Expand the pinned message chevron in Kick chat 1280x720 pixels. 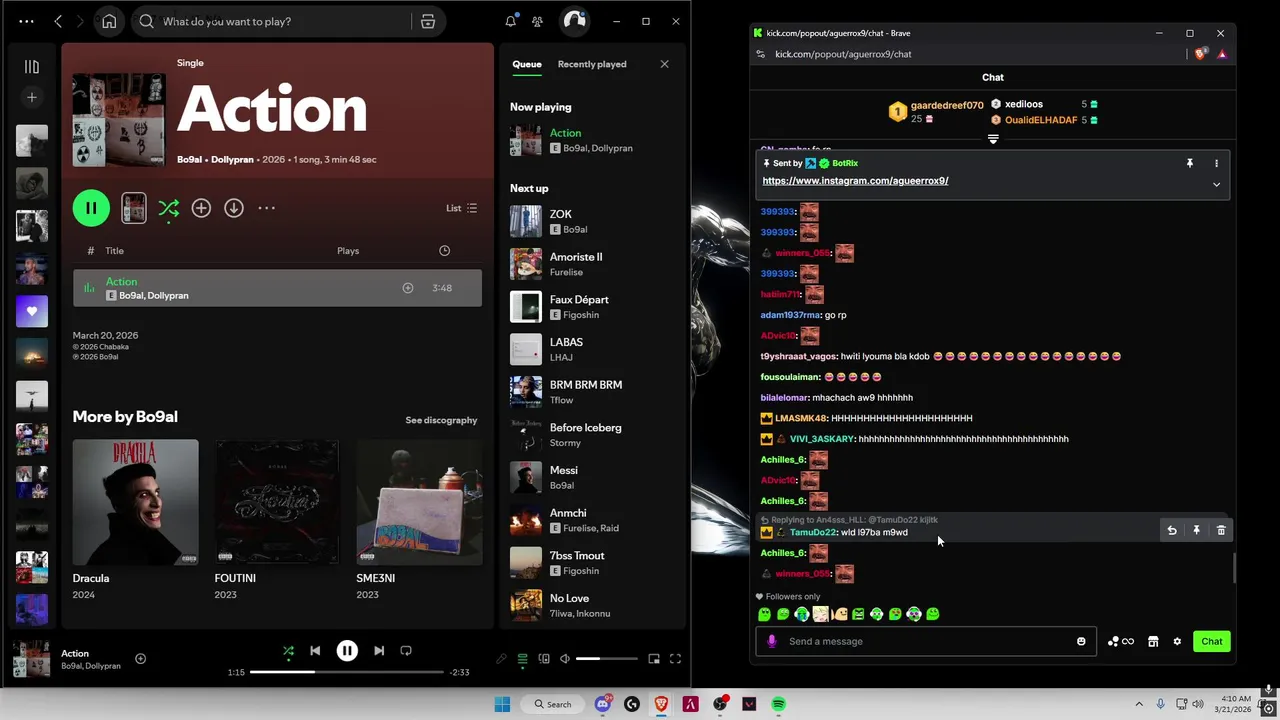pyautogui.click(x=1217, y=184)
